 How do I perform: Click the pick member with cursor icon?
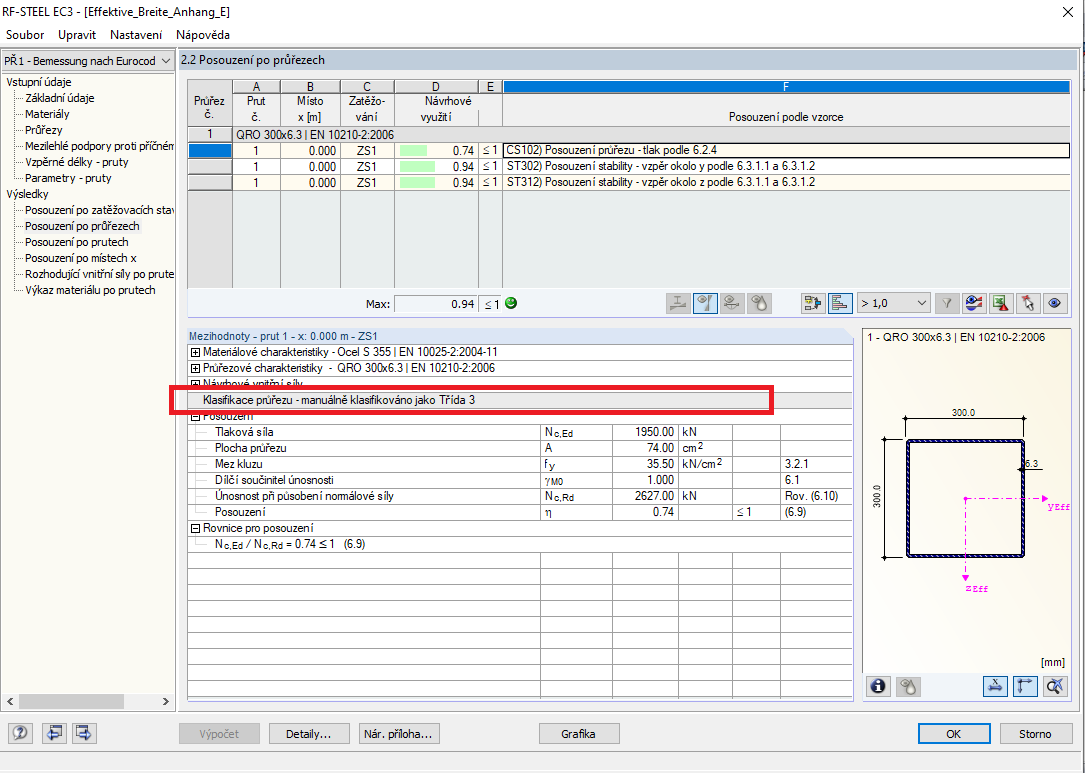click(x=1028, y=303)
